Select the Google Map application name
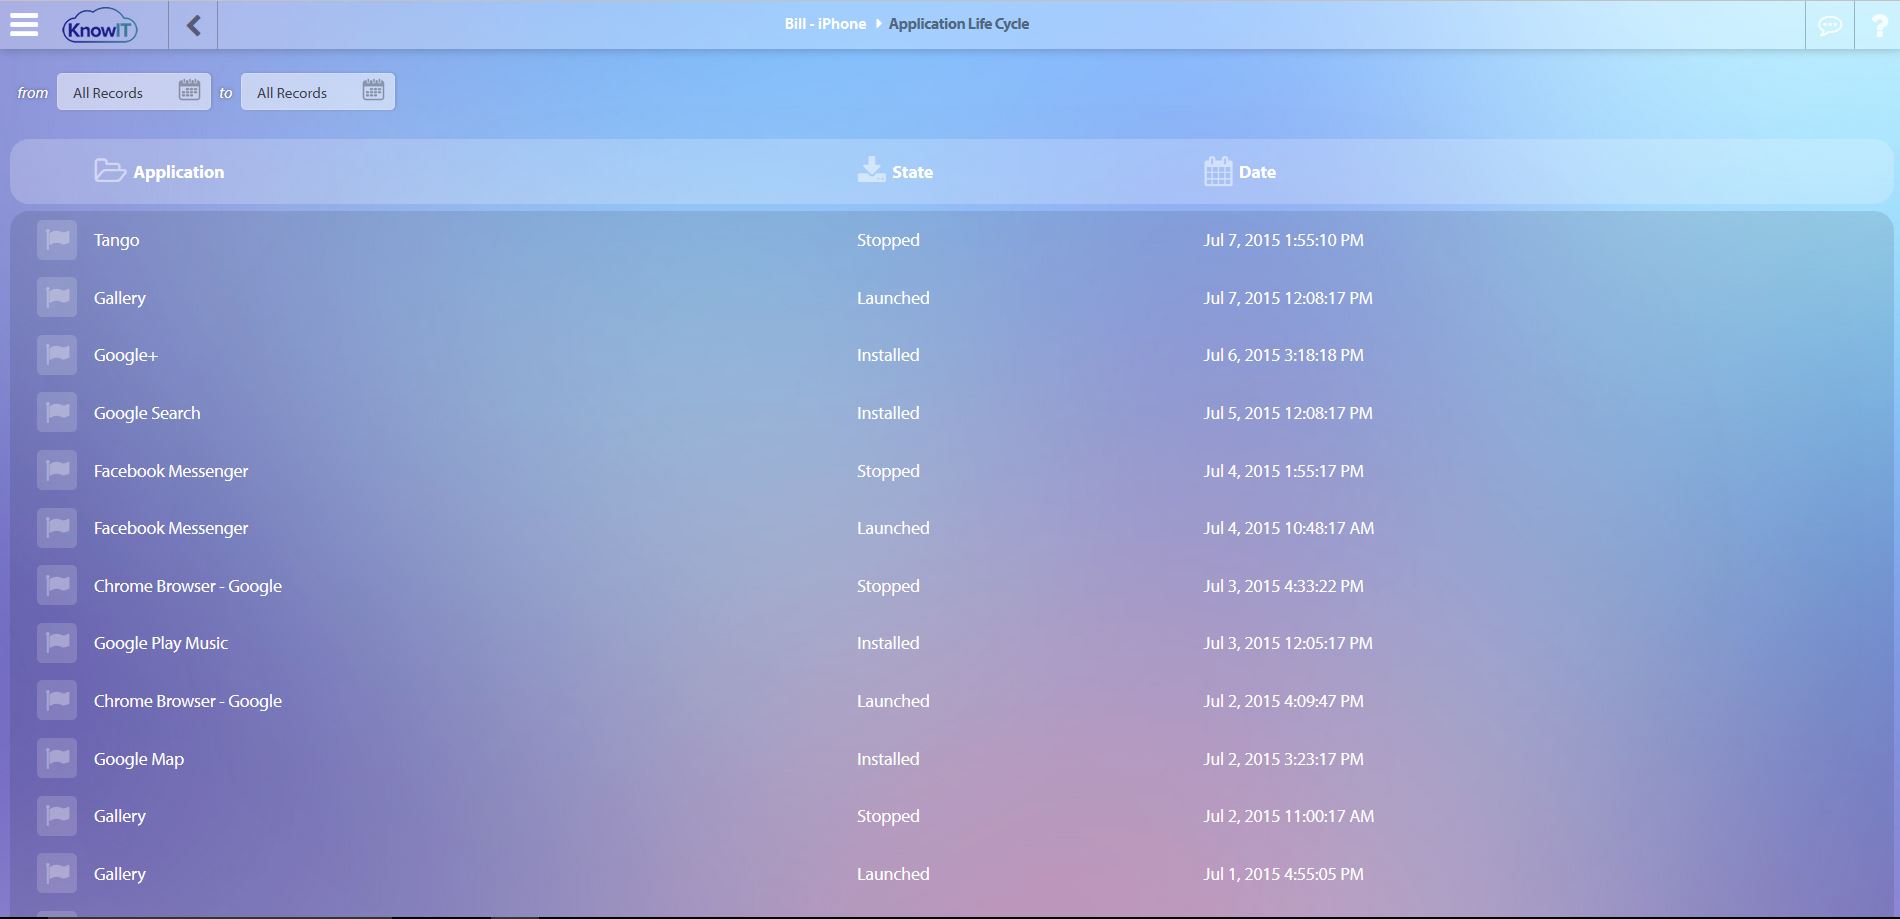Viewport: 1900px width, 919px height. click(139, 759)
